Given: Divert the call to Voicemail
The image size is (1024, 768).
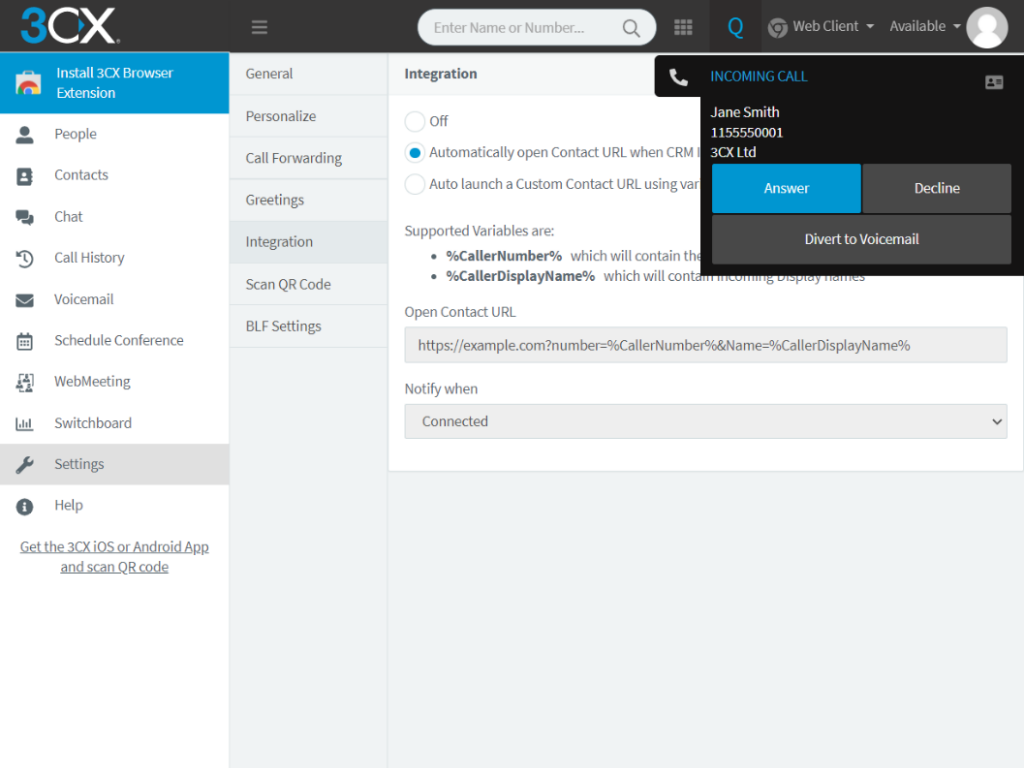Looking at the screenshot, I should point(860,239).
